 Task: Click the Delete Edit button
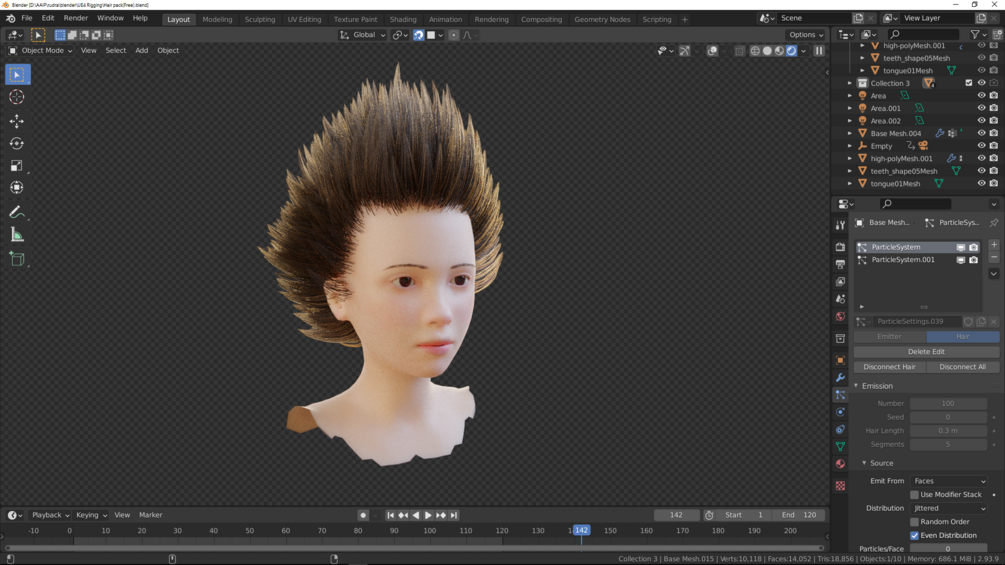pos(925,352)
